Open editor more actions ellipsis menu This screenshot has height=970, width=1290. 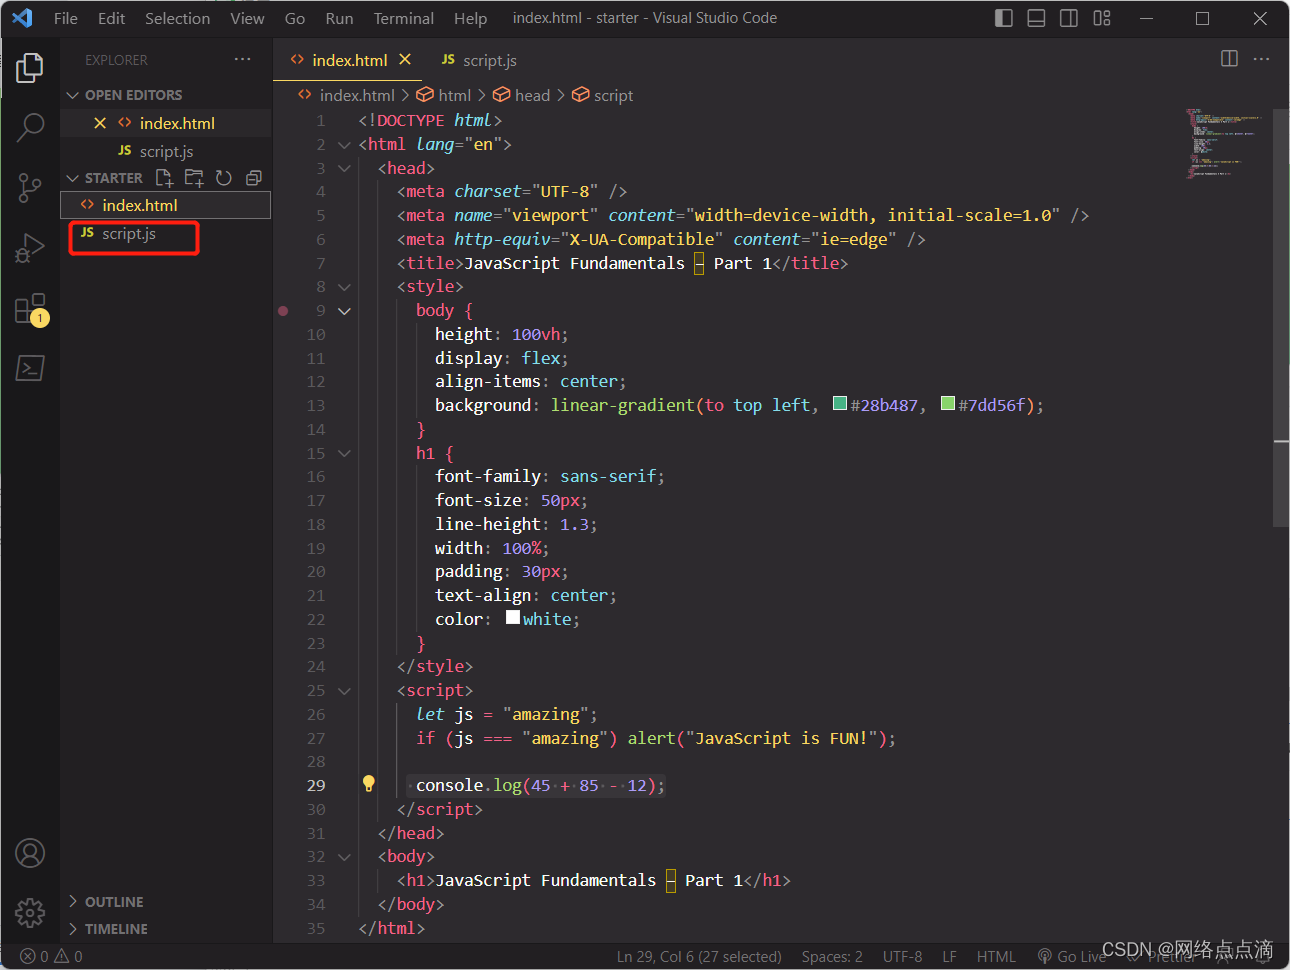tap(1262, 59)
